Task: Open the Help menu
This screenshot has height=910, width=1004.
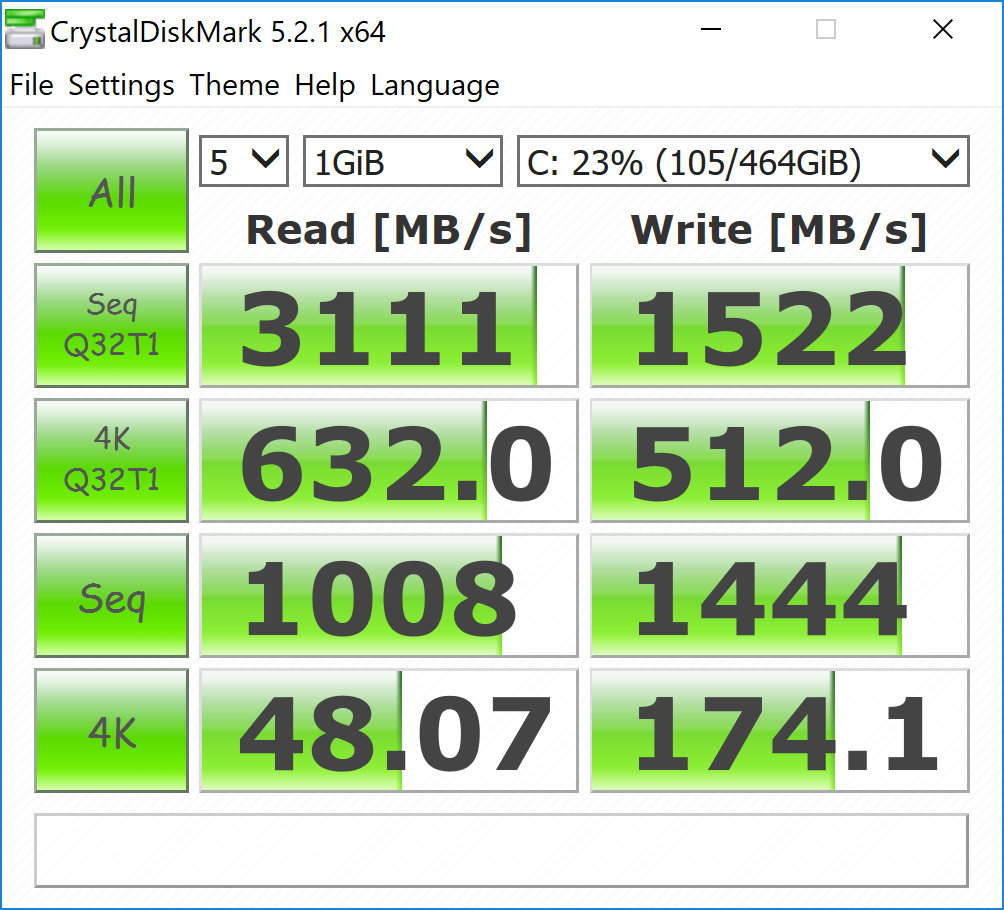Action: click(325, 85)
